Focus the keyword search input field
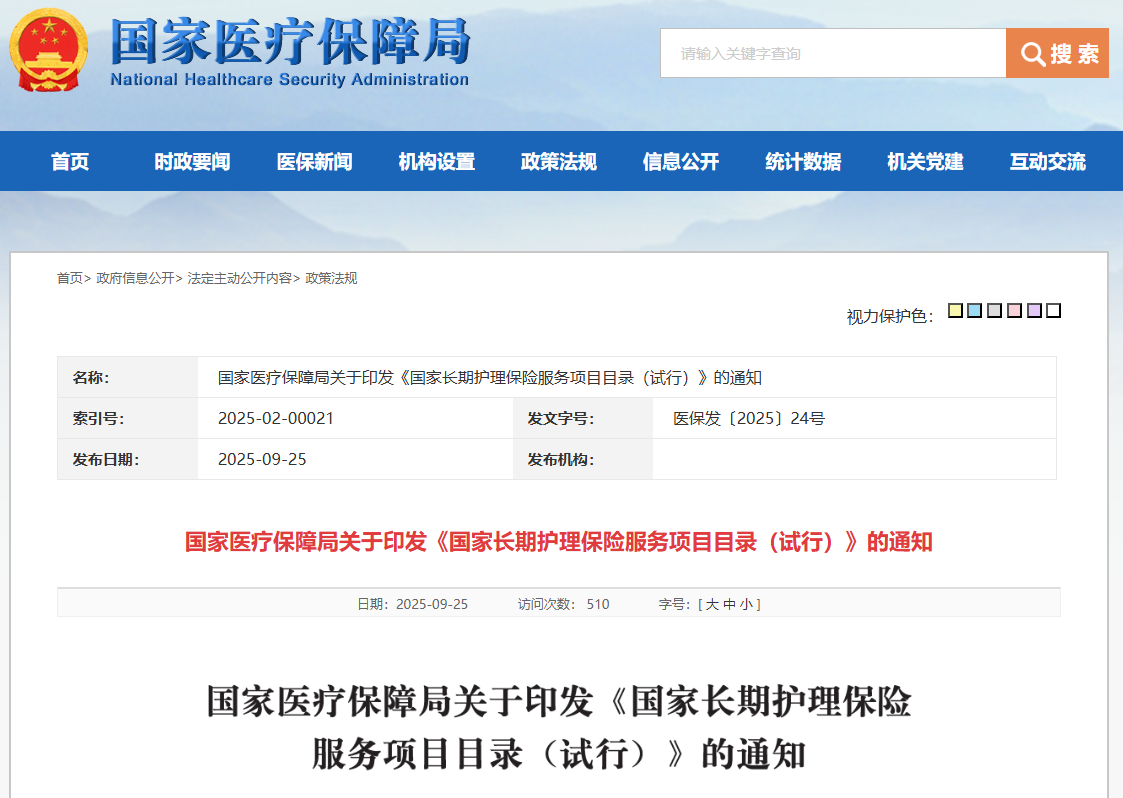This screenshot has height=798, width=1123. click(x=832, y=53)
